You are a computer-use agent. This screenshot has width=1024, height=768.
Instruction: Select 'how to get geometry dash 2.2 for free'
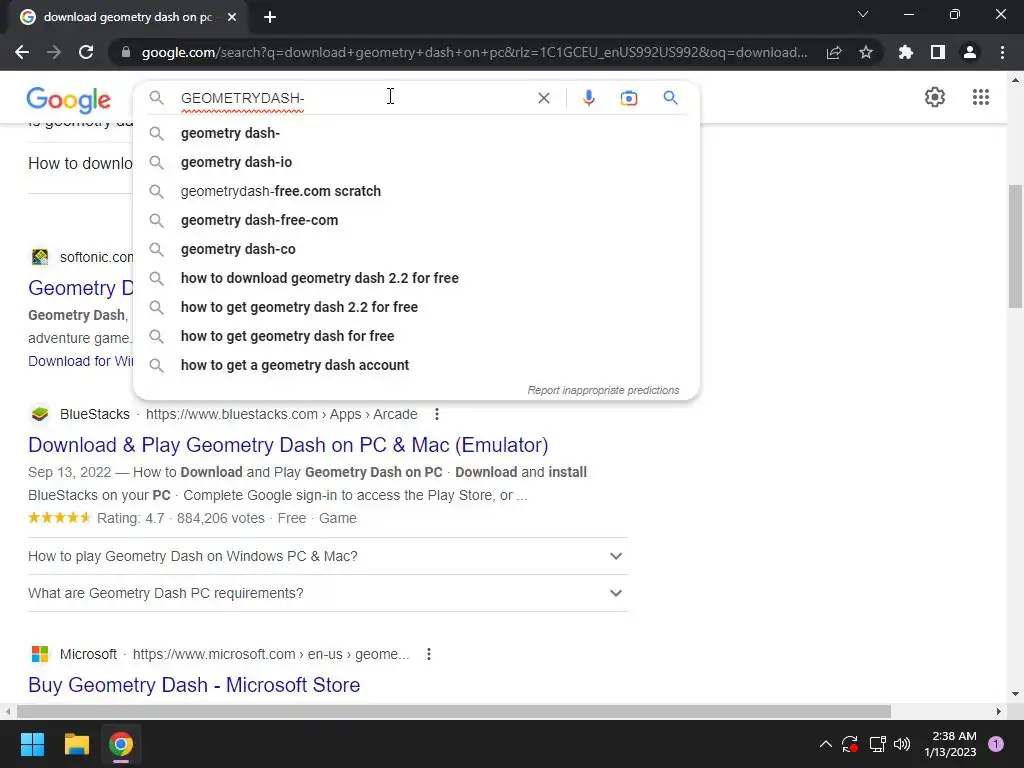416,307
